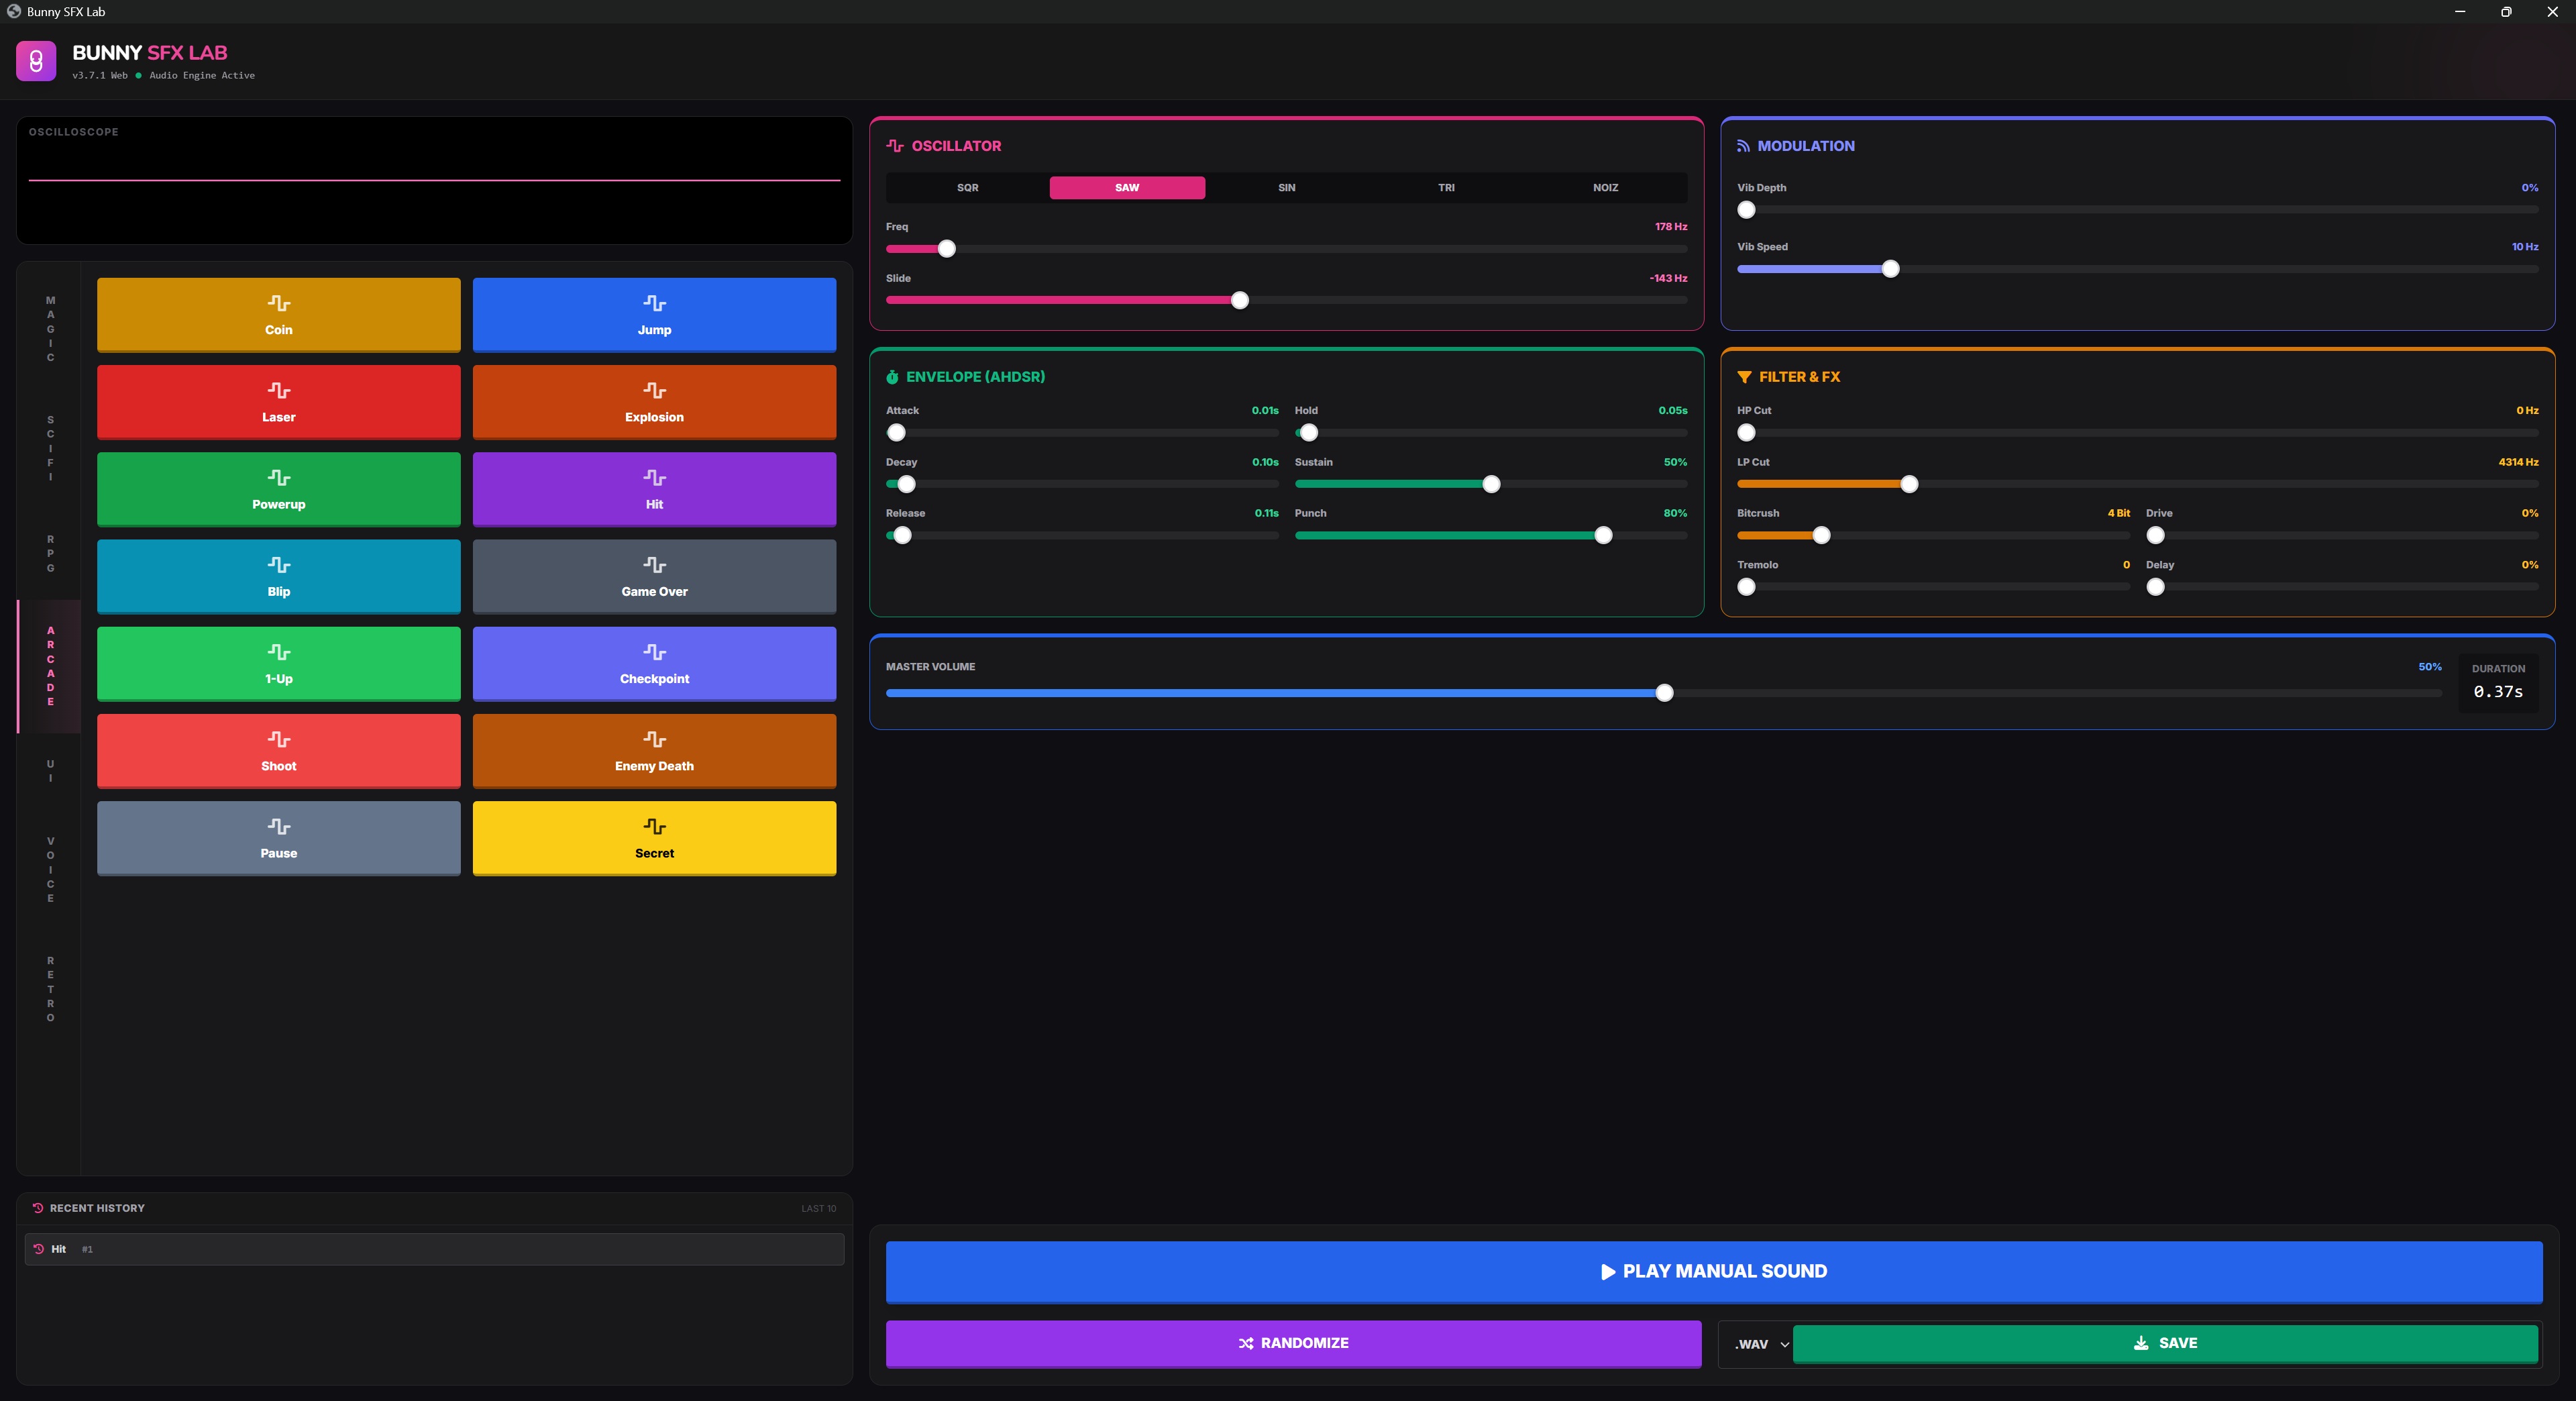Click the Coin preset waveform icon
2576x1401 pixels.
278,303
